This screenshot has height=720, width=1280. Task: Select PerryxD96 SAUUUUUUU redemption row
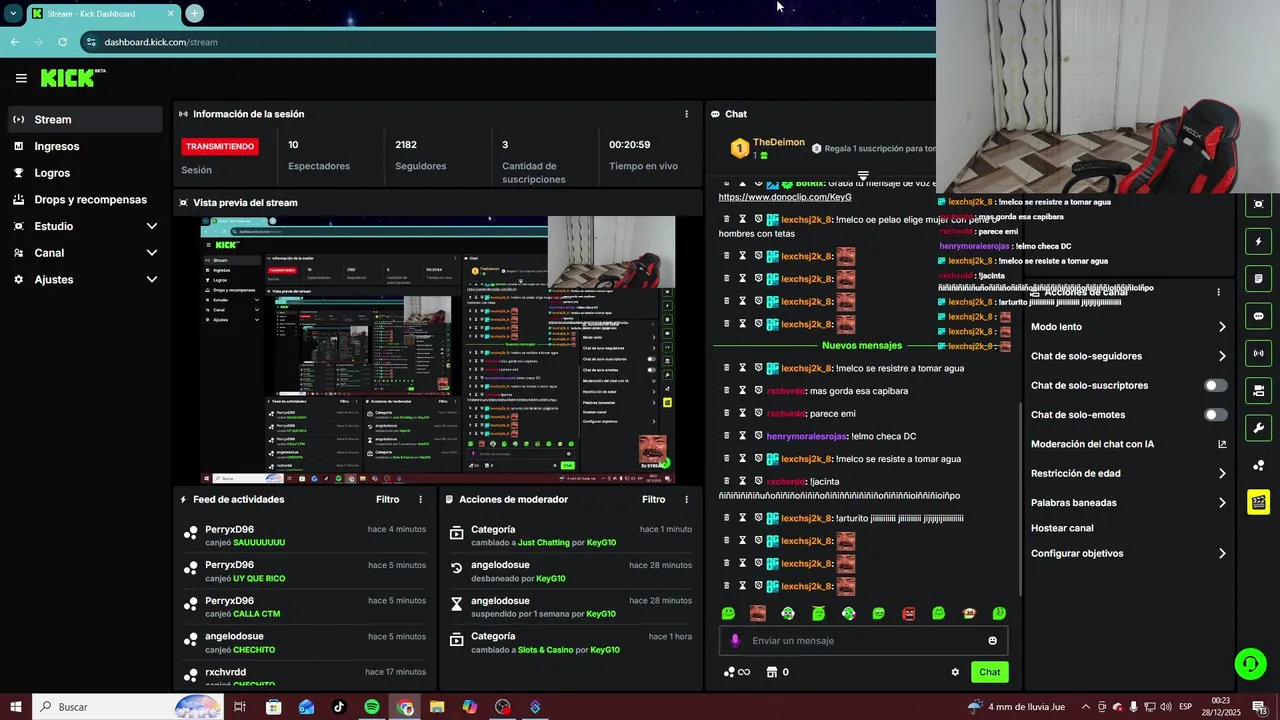[305, 536]
